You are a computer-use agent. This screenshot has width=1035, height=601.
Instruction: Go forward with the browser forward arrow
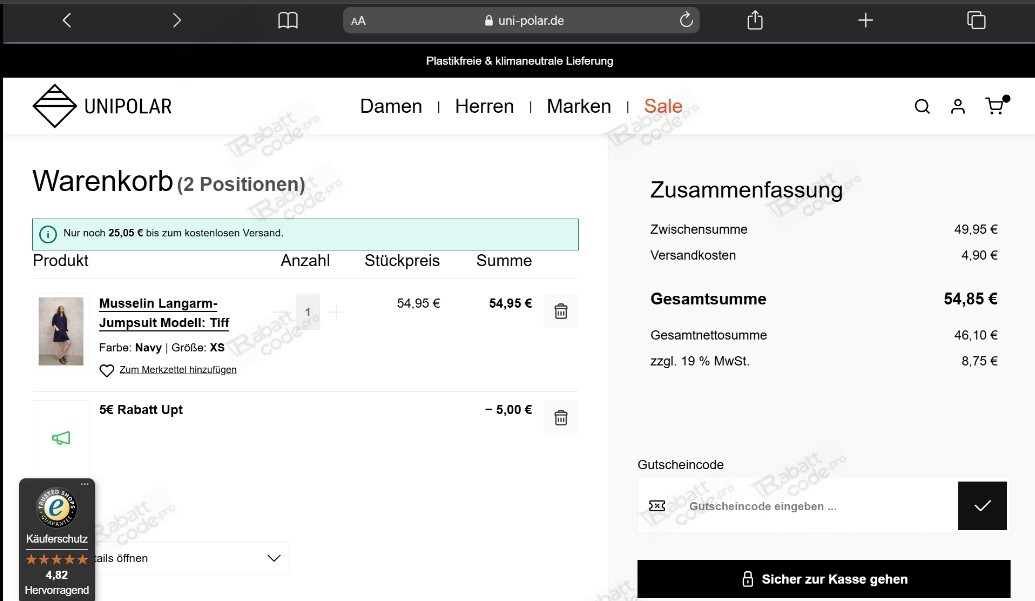coord(176,20)
